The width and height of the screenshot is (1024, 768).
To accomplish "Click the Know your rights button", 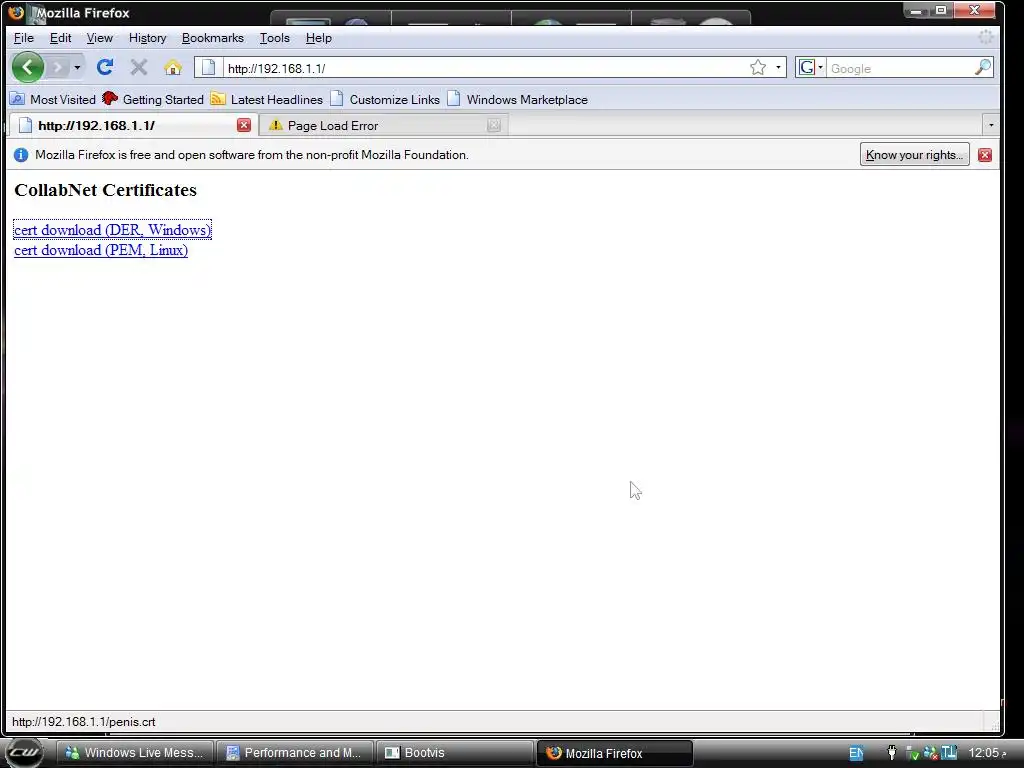I will 914,155.
